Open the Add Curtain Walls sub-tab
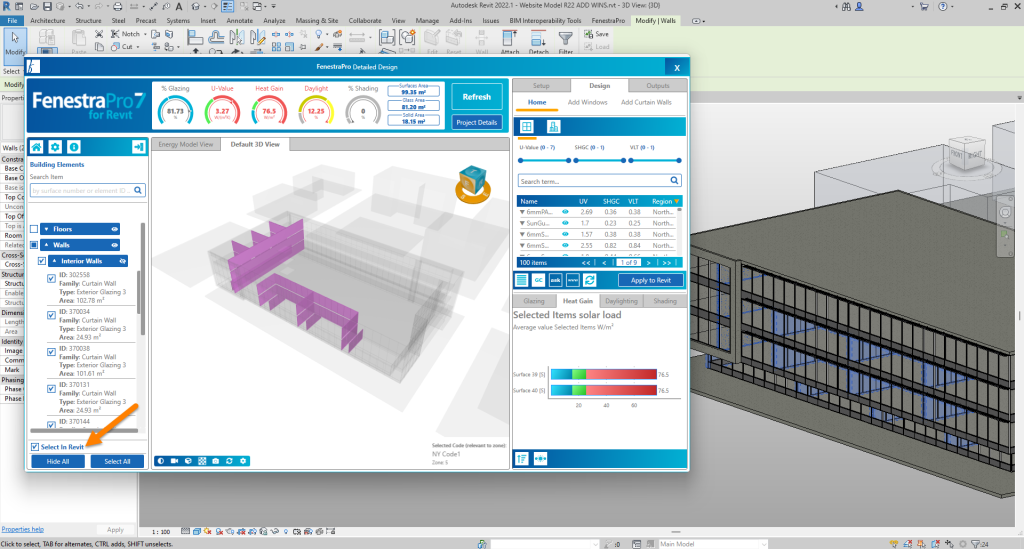 coord(646,102)
